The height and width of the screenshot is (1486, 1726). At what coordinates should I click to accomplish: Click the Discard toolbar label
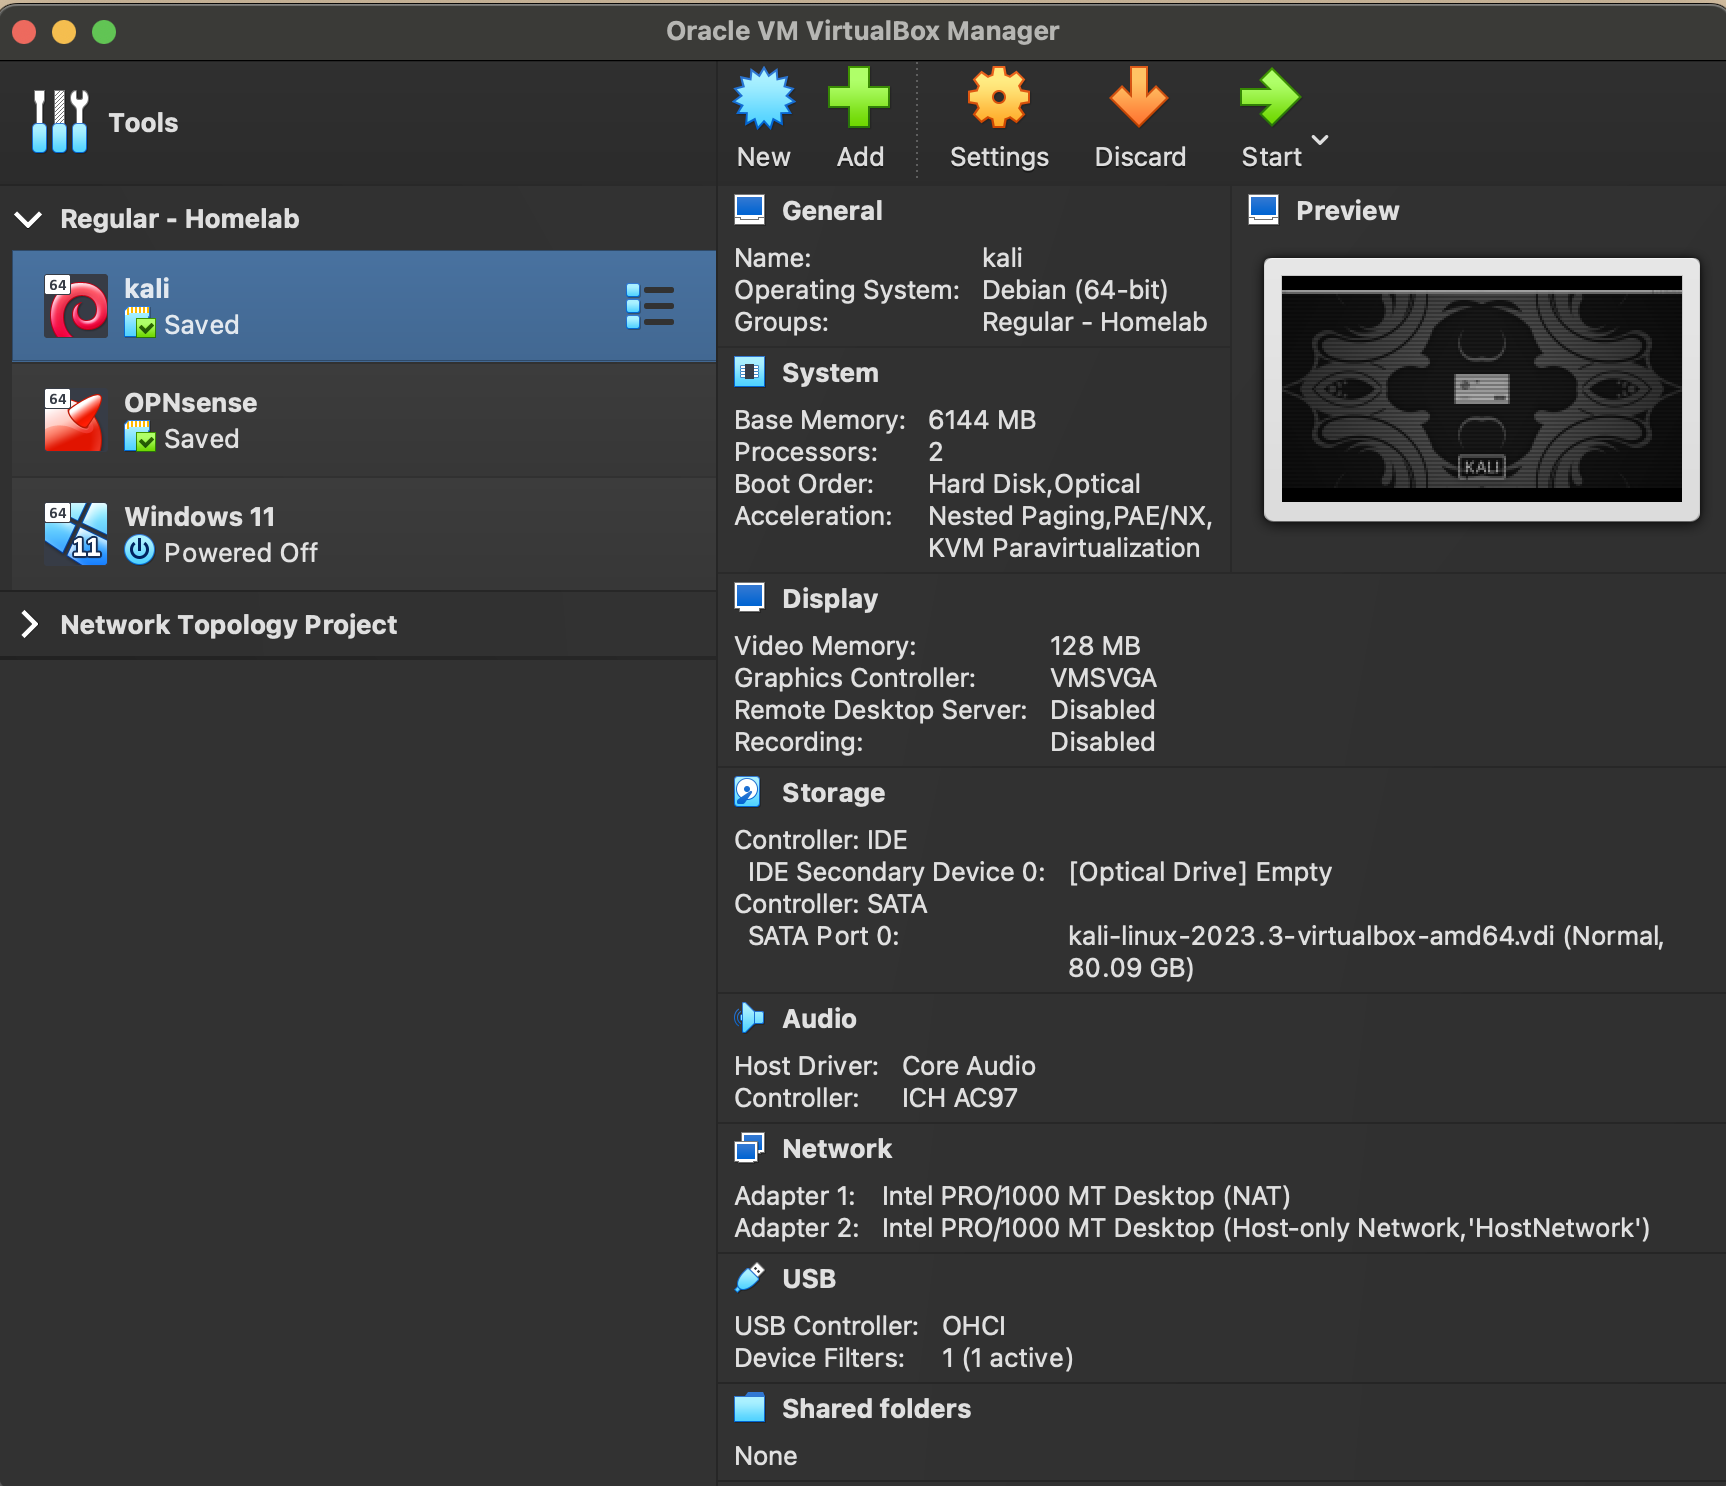(1140, 157)
